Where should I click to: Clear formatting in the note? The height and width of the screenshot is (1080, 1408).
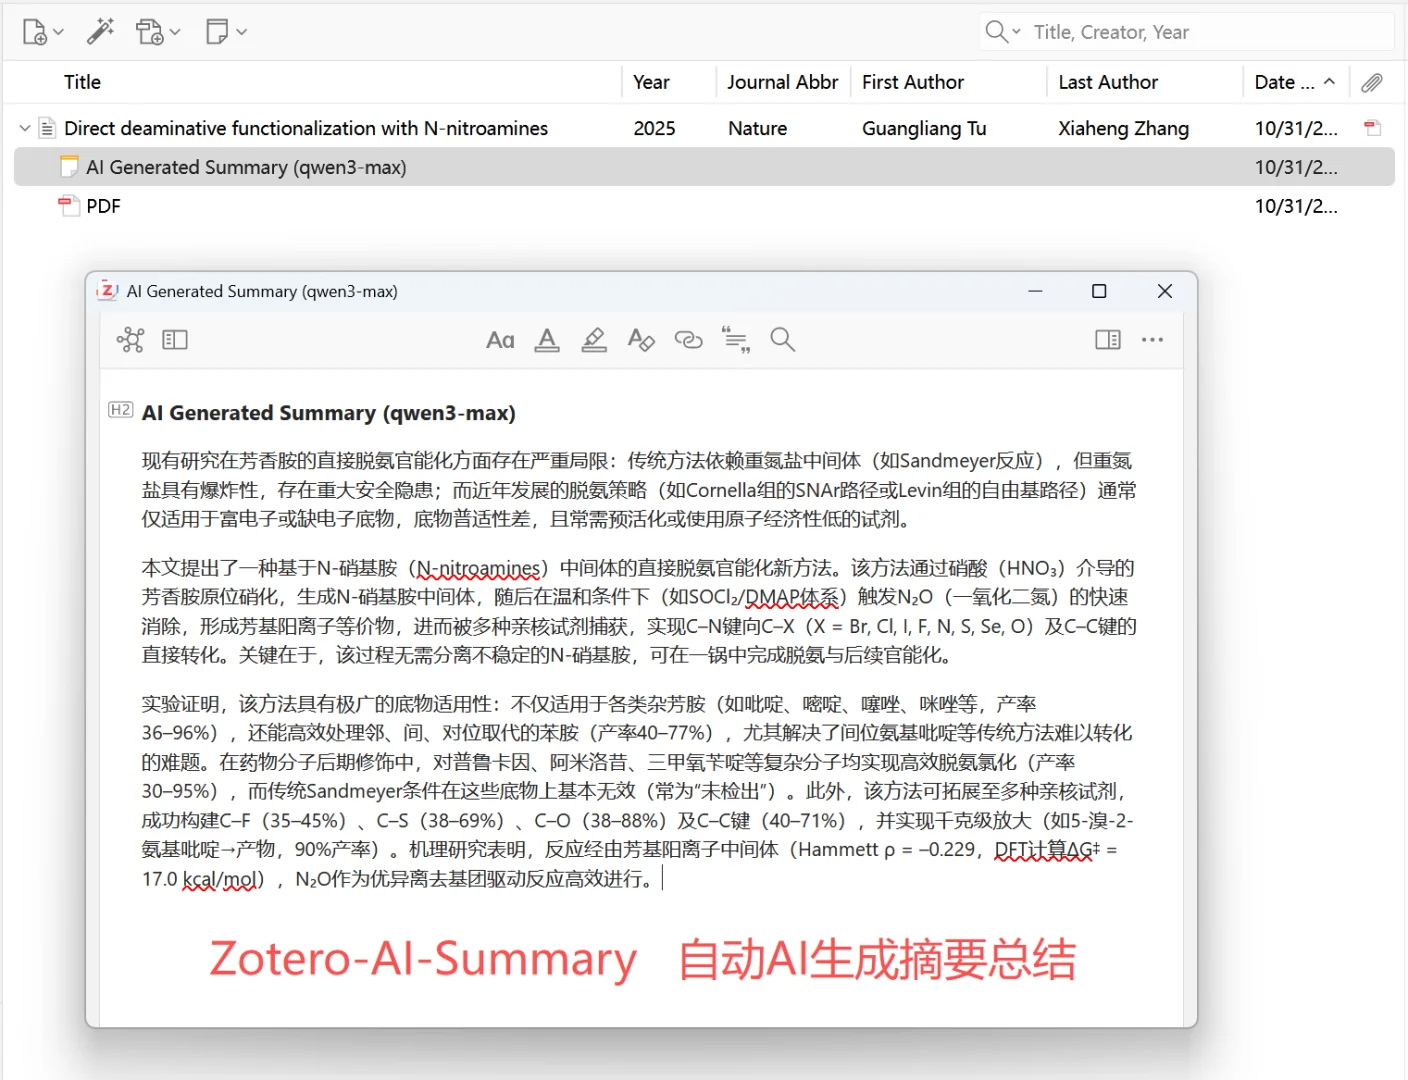[x=641, y=340]
